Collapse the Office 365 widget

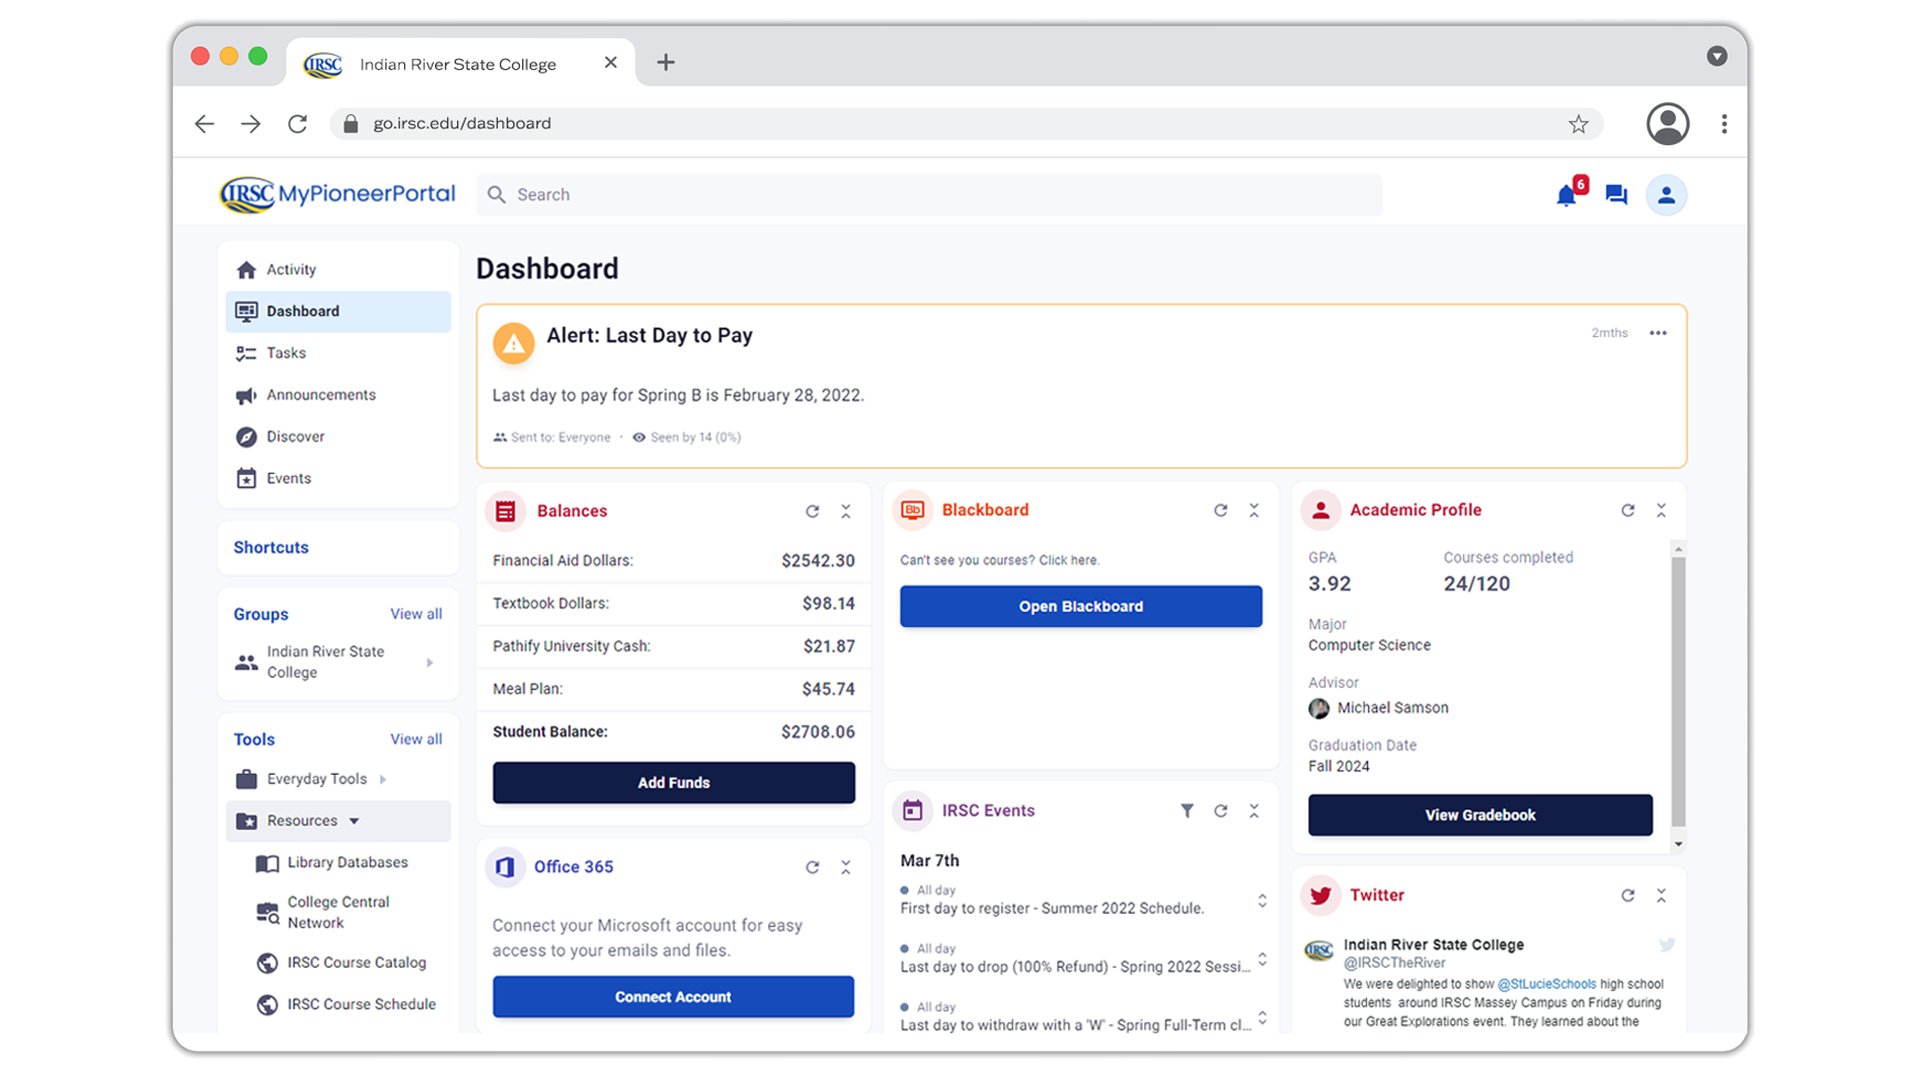point(846,867)
